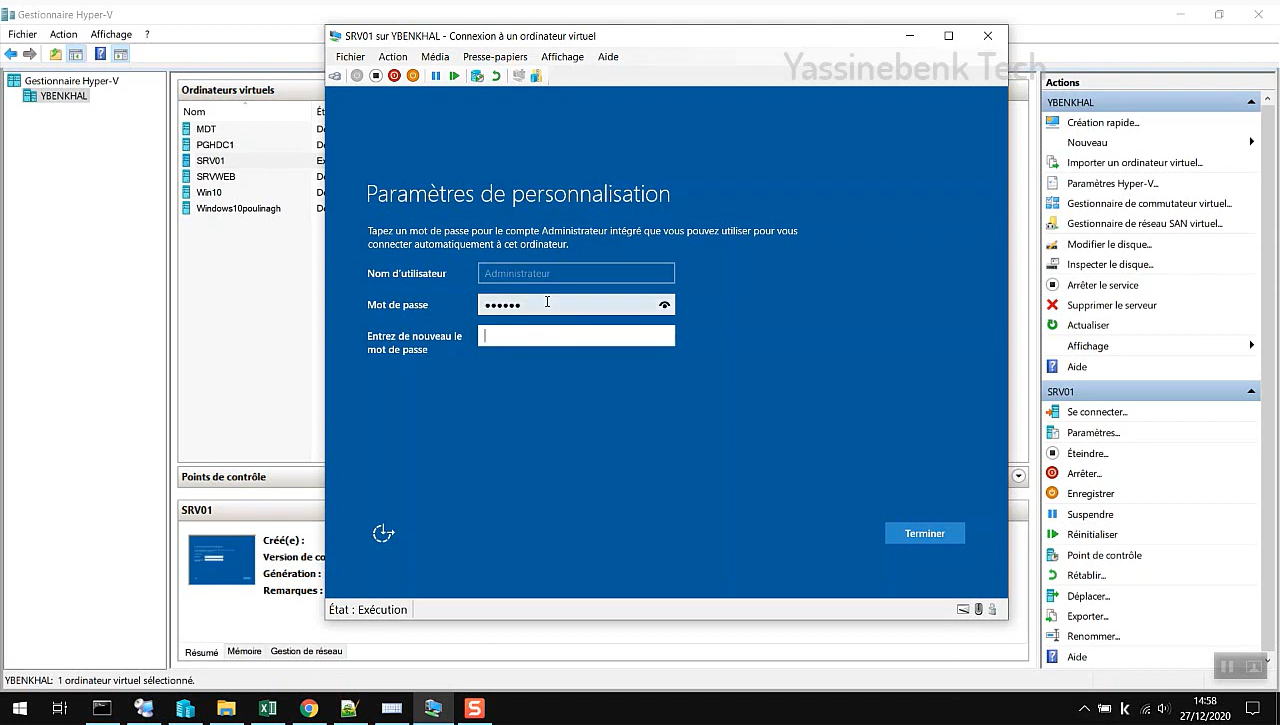The height and width of the screenshot is (725, 1280).
Task: Click the Réinitialiser action
Action: 1092,534
